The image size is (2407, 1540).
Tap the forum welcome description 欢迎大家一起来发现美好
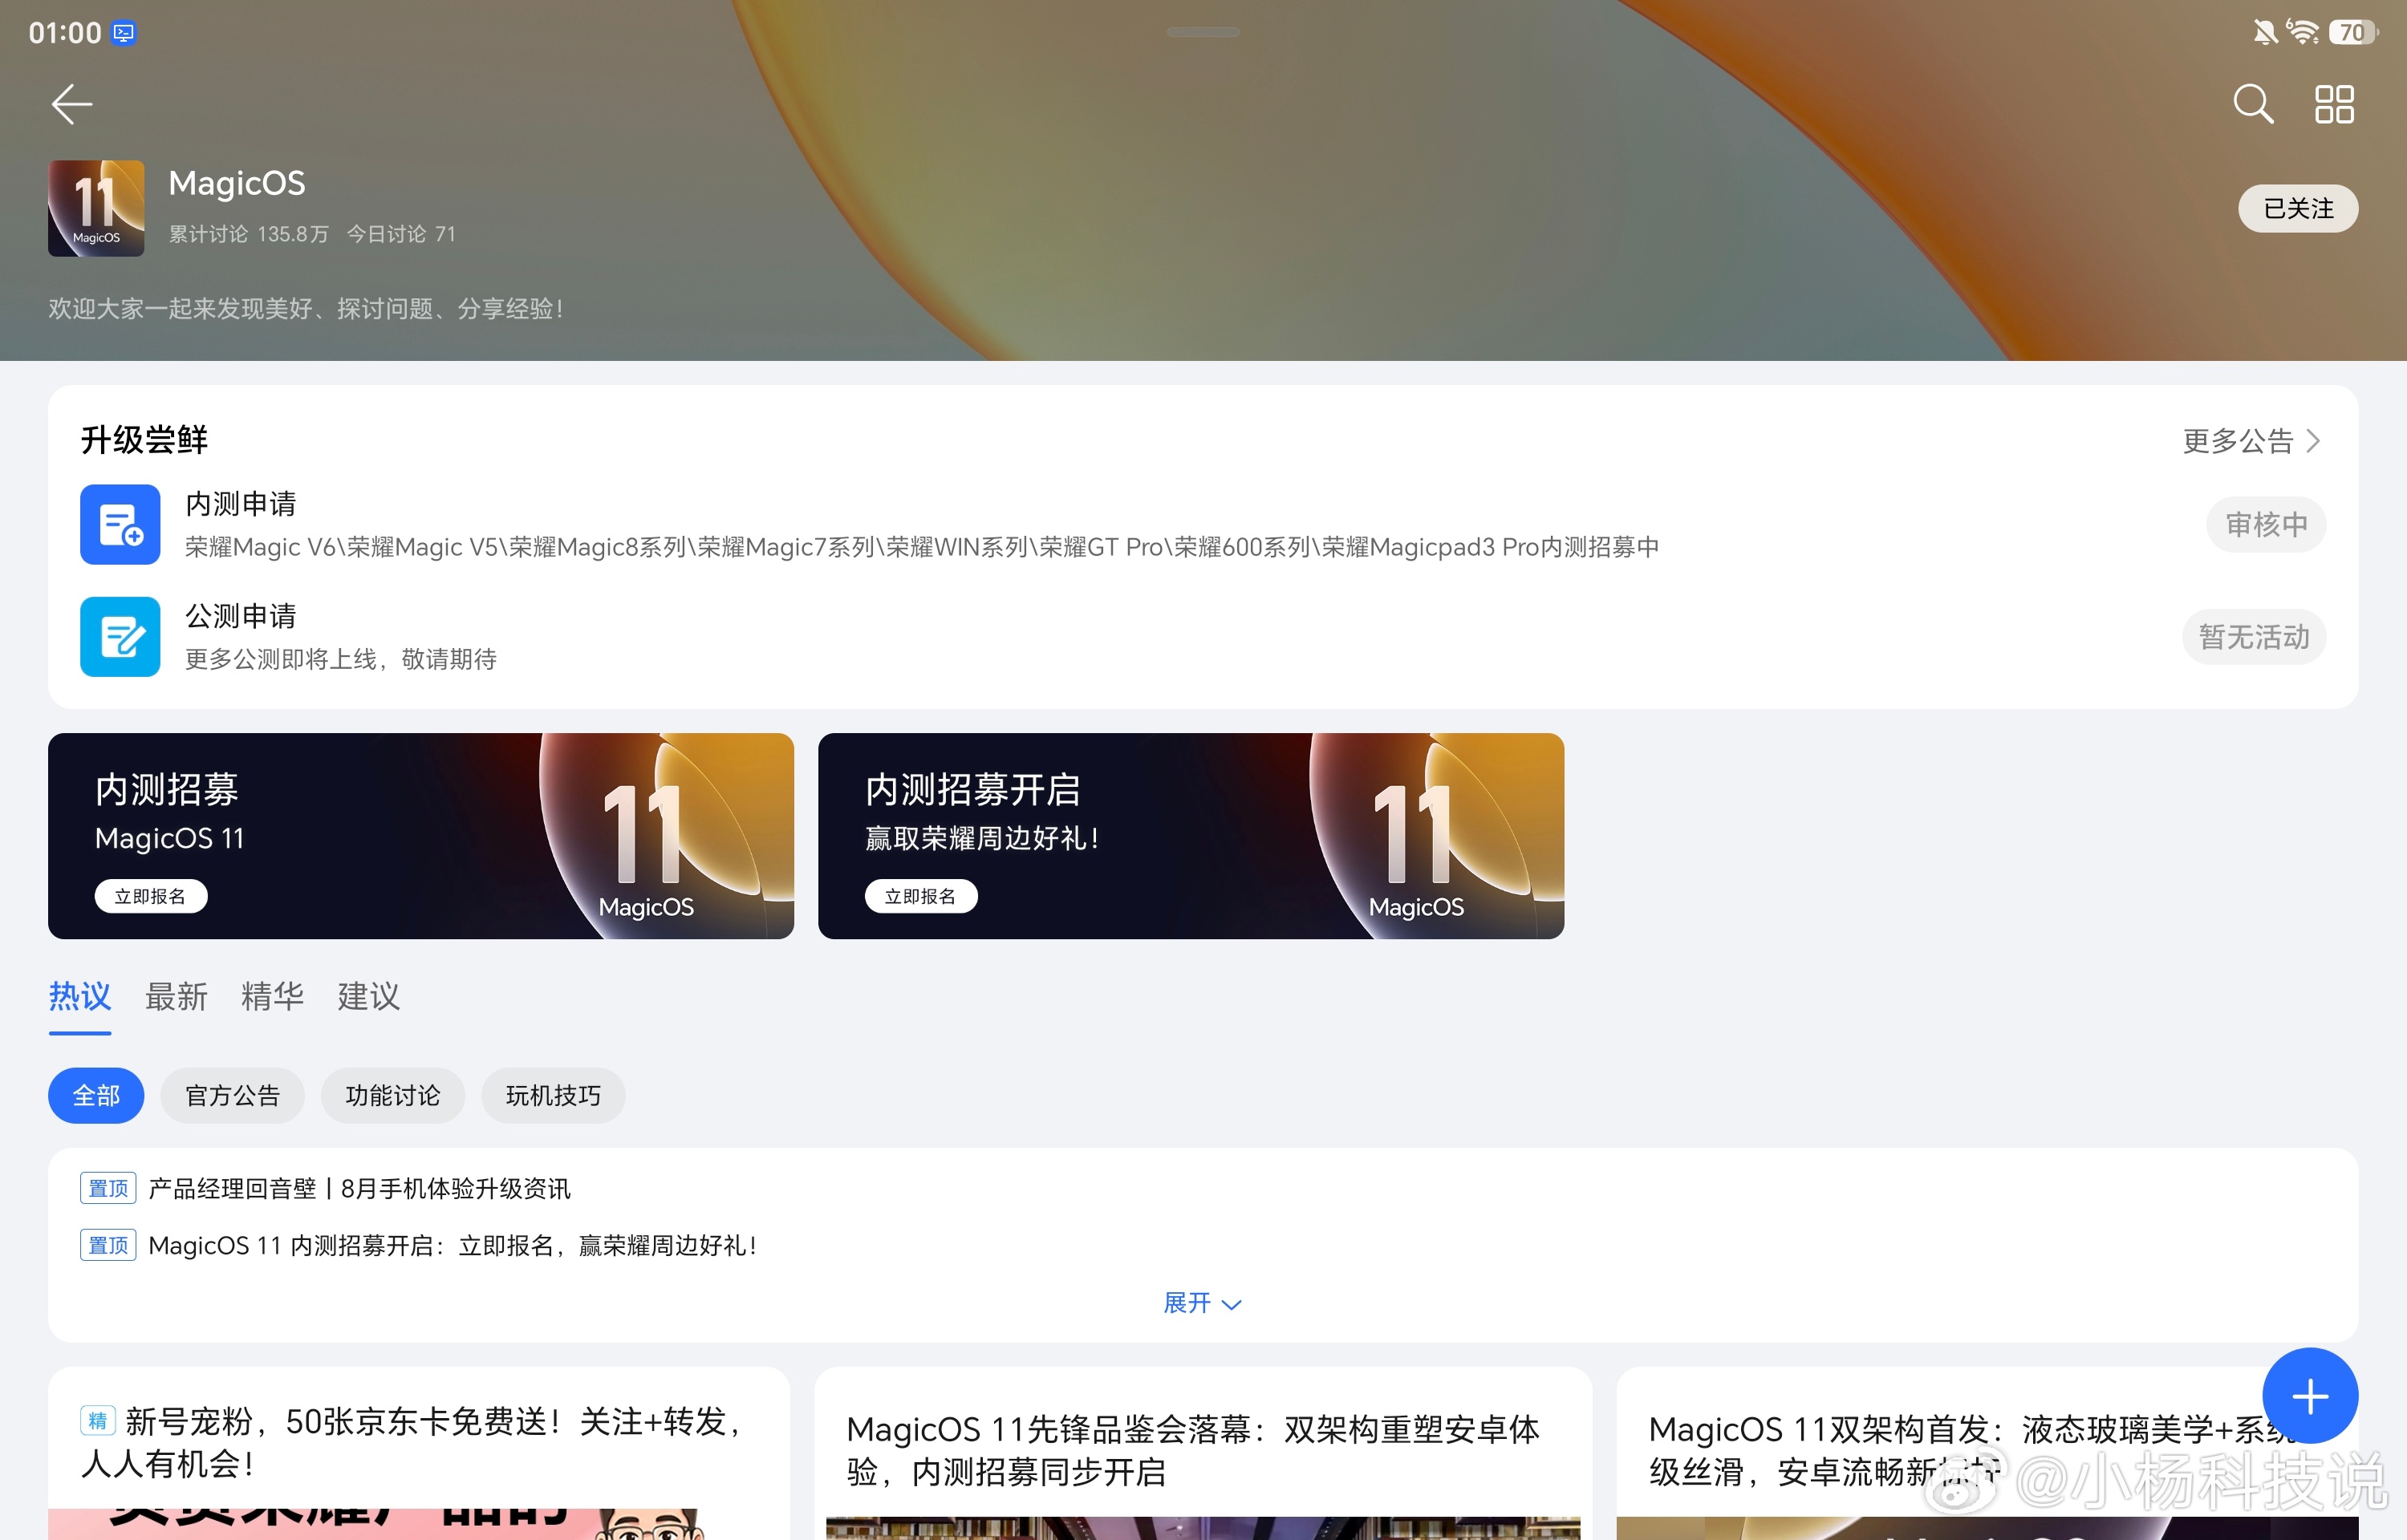pos(306,308)
